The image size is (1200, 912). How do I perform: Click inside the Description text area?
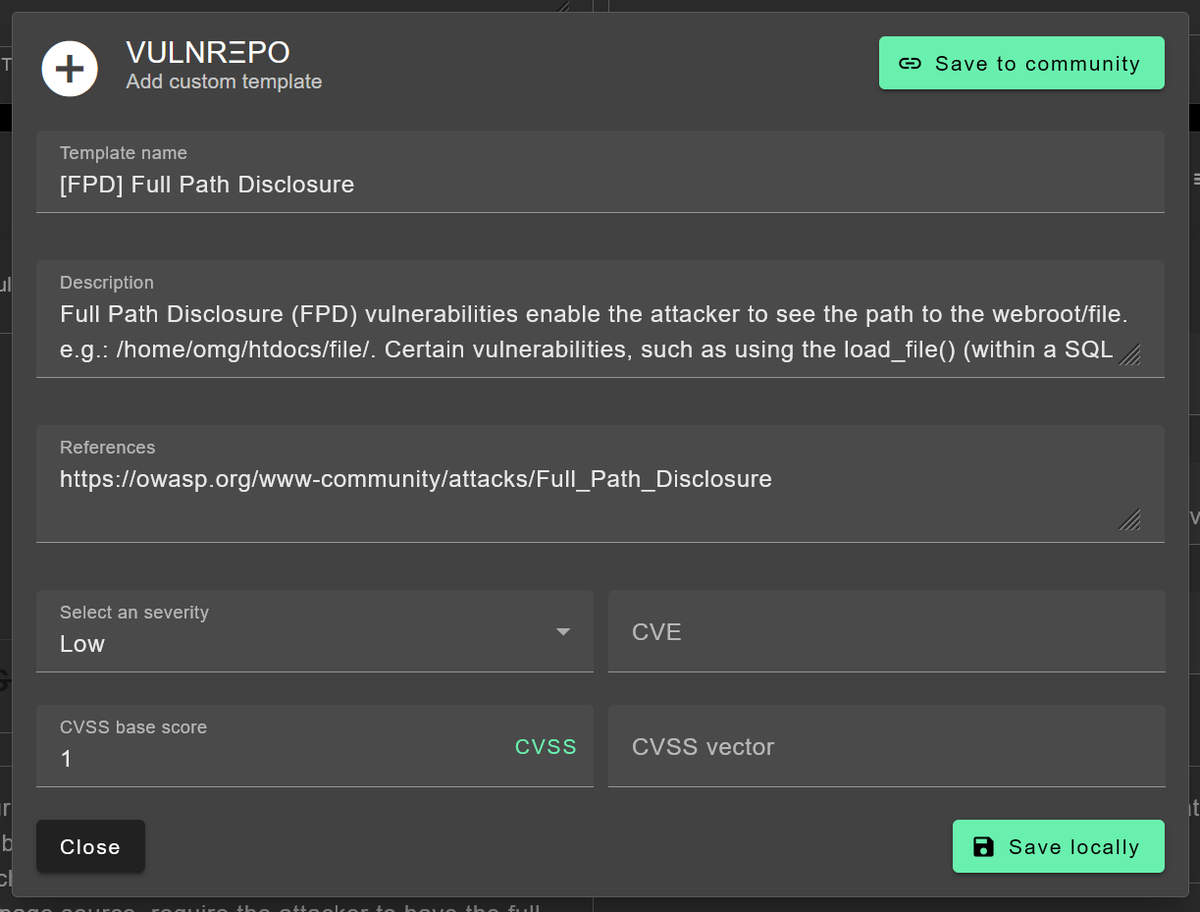click(600, 319)
